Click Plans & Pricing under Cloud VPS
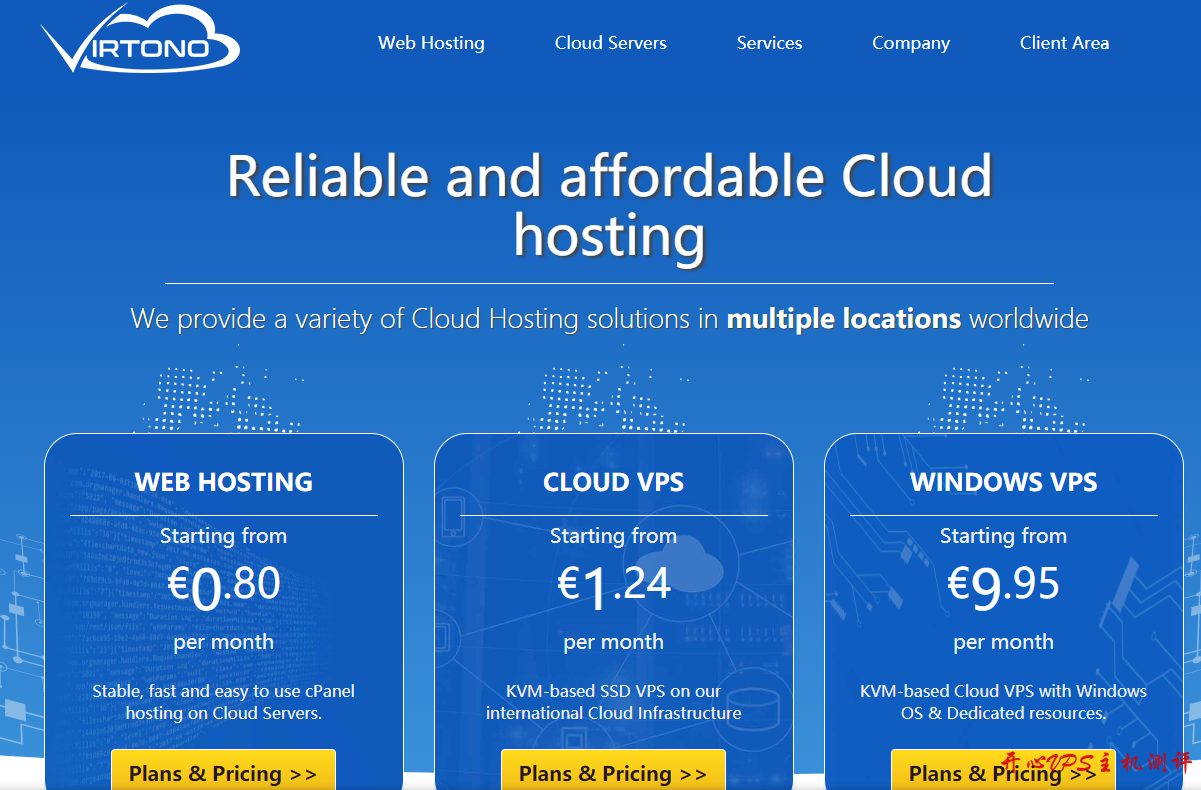Screen dimensions: 1201x790 tap(613, 770)
